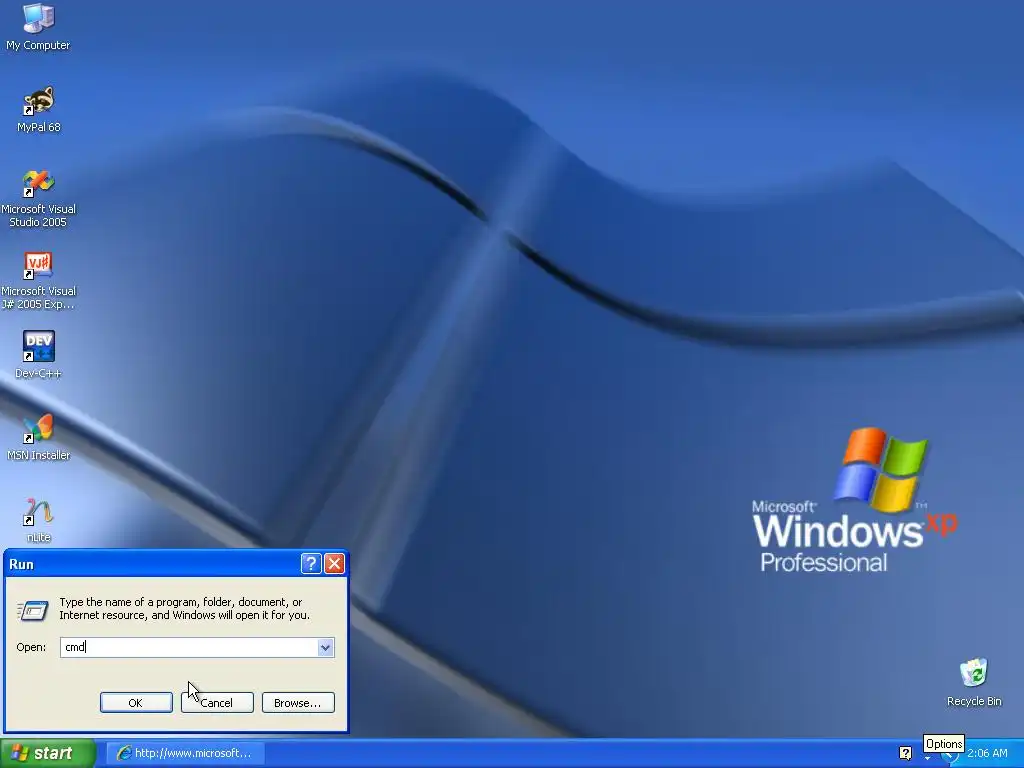Select the Recycle Bin icon
This screenshot has height=768, width=1024.
(x=974, y=682)
